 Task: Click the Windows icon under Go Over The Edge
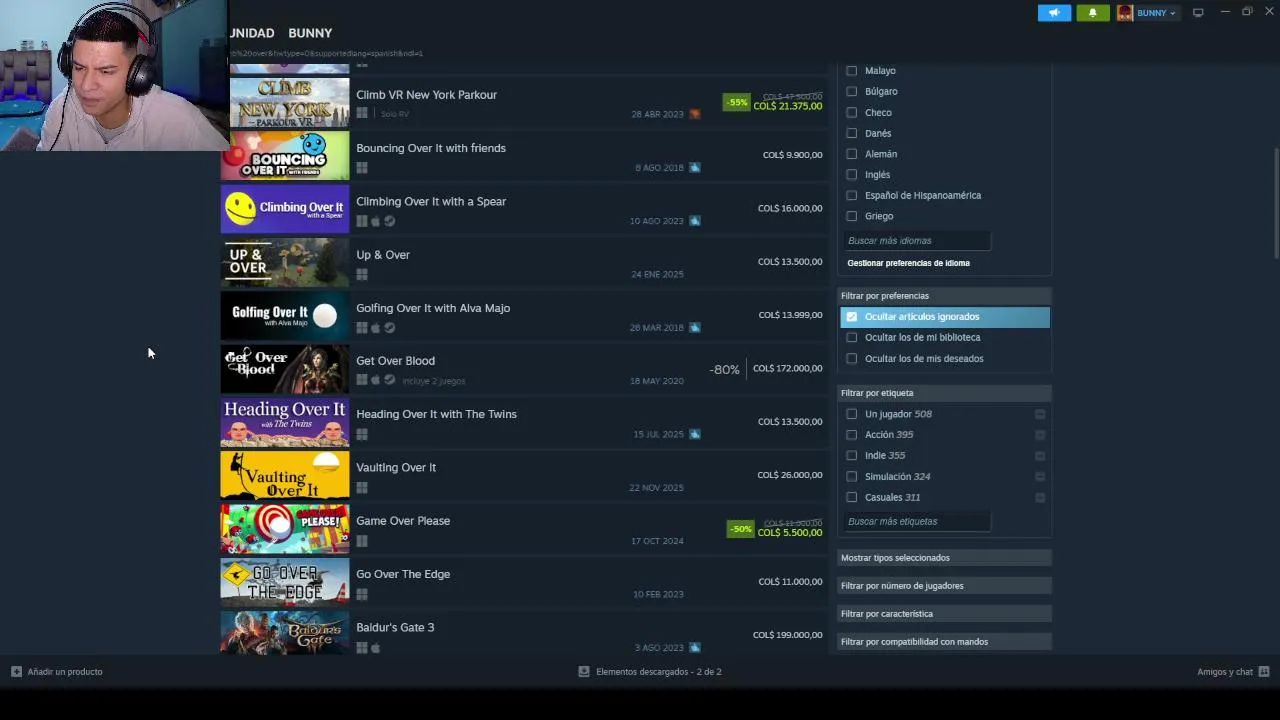[362, 594]
